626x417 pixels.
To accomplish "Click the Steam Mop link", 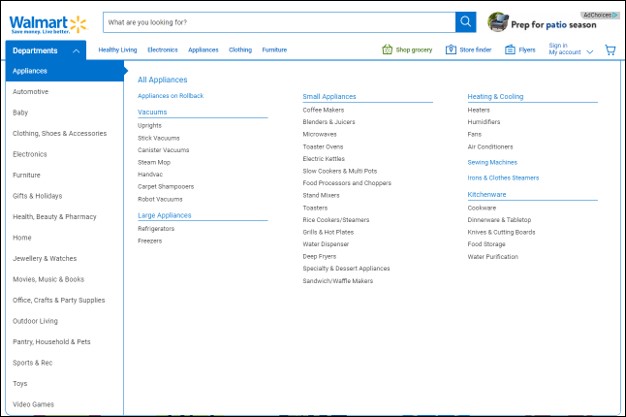I will coord(154,163).
